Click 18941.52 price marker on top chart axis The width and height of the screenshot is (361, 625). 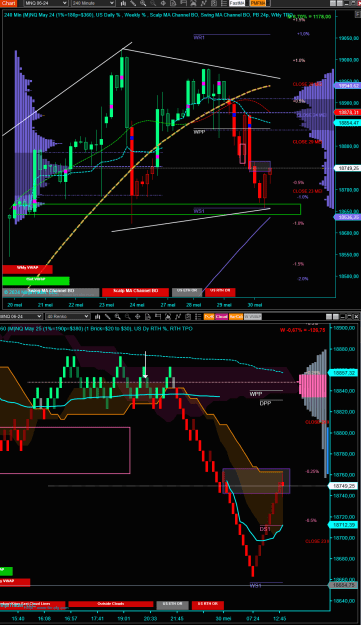[348, 86]
